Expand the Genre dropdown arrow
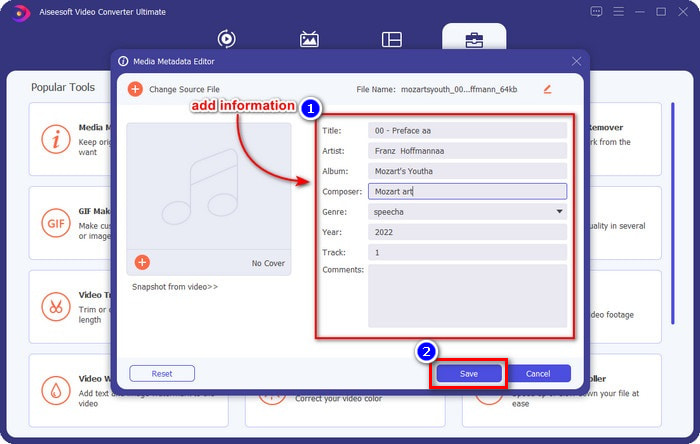This screenshot has width=700, height=444. point(559,212)
